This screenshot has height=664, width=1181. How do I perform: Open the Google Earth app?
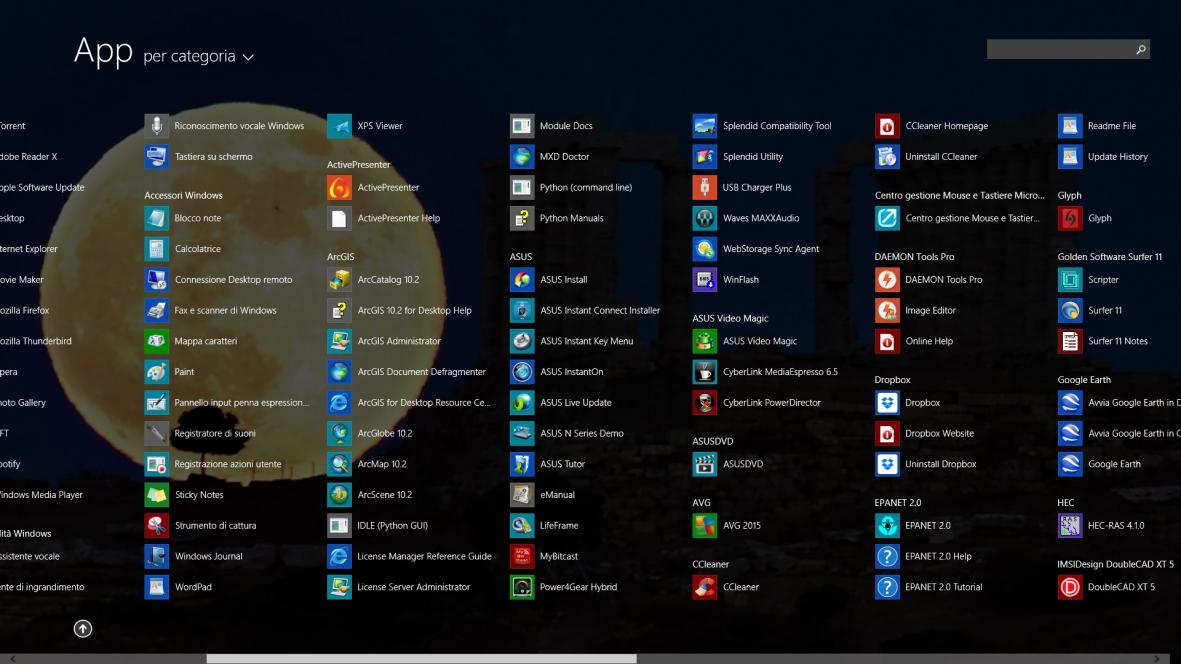(x=1070, y=464)
